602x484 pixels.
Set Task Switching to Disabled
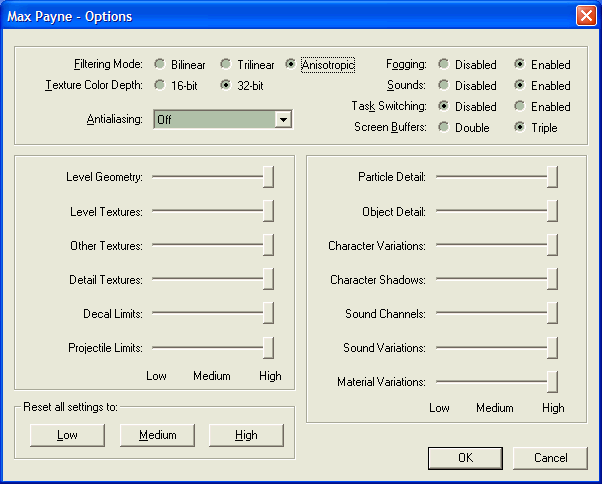pyautogui.click(x=467, y=106)
